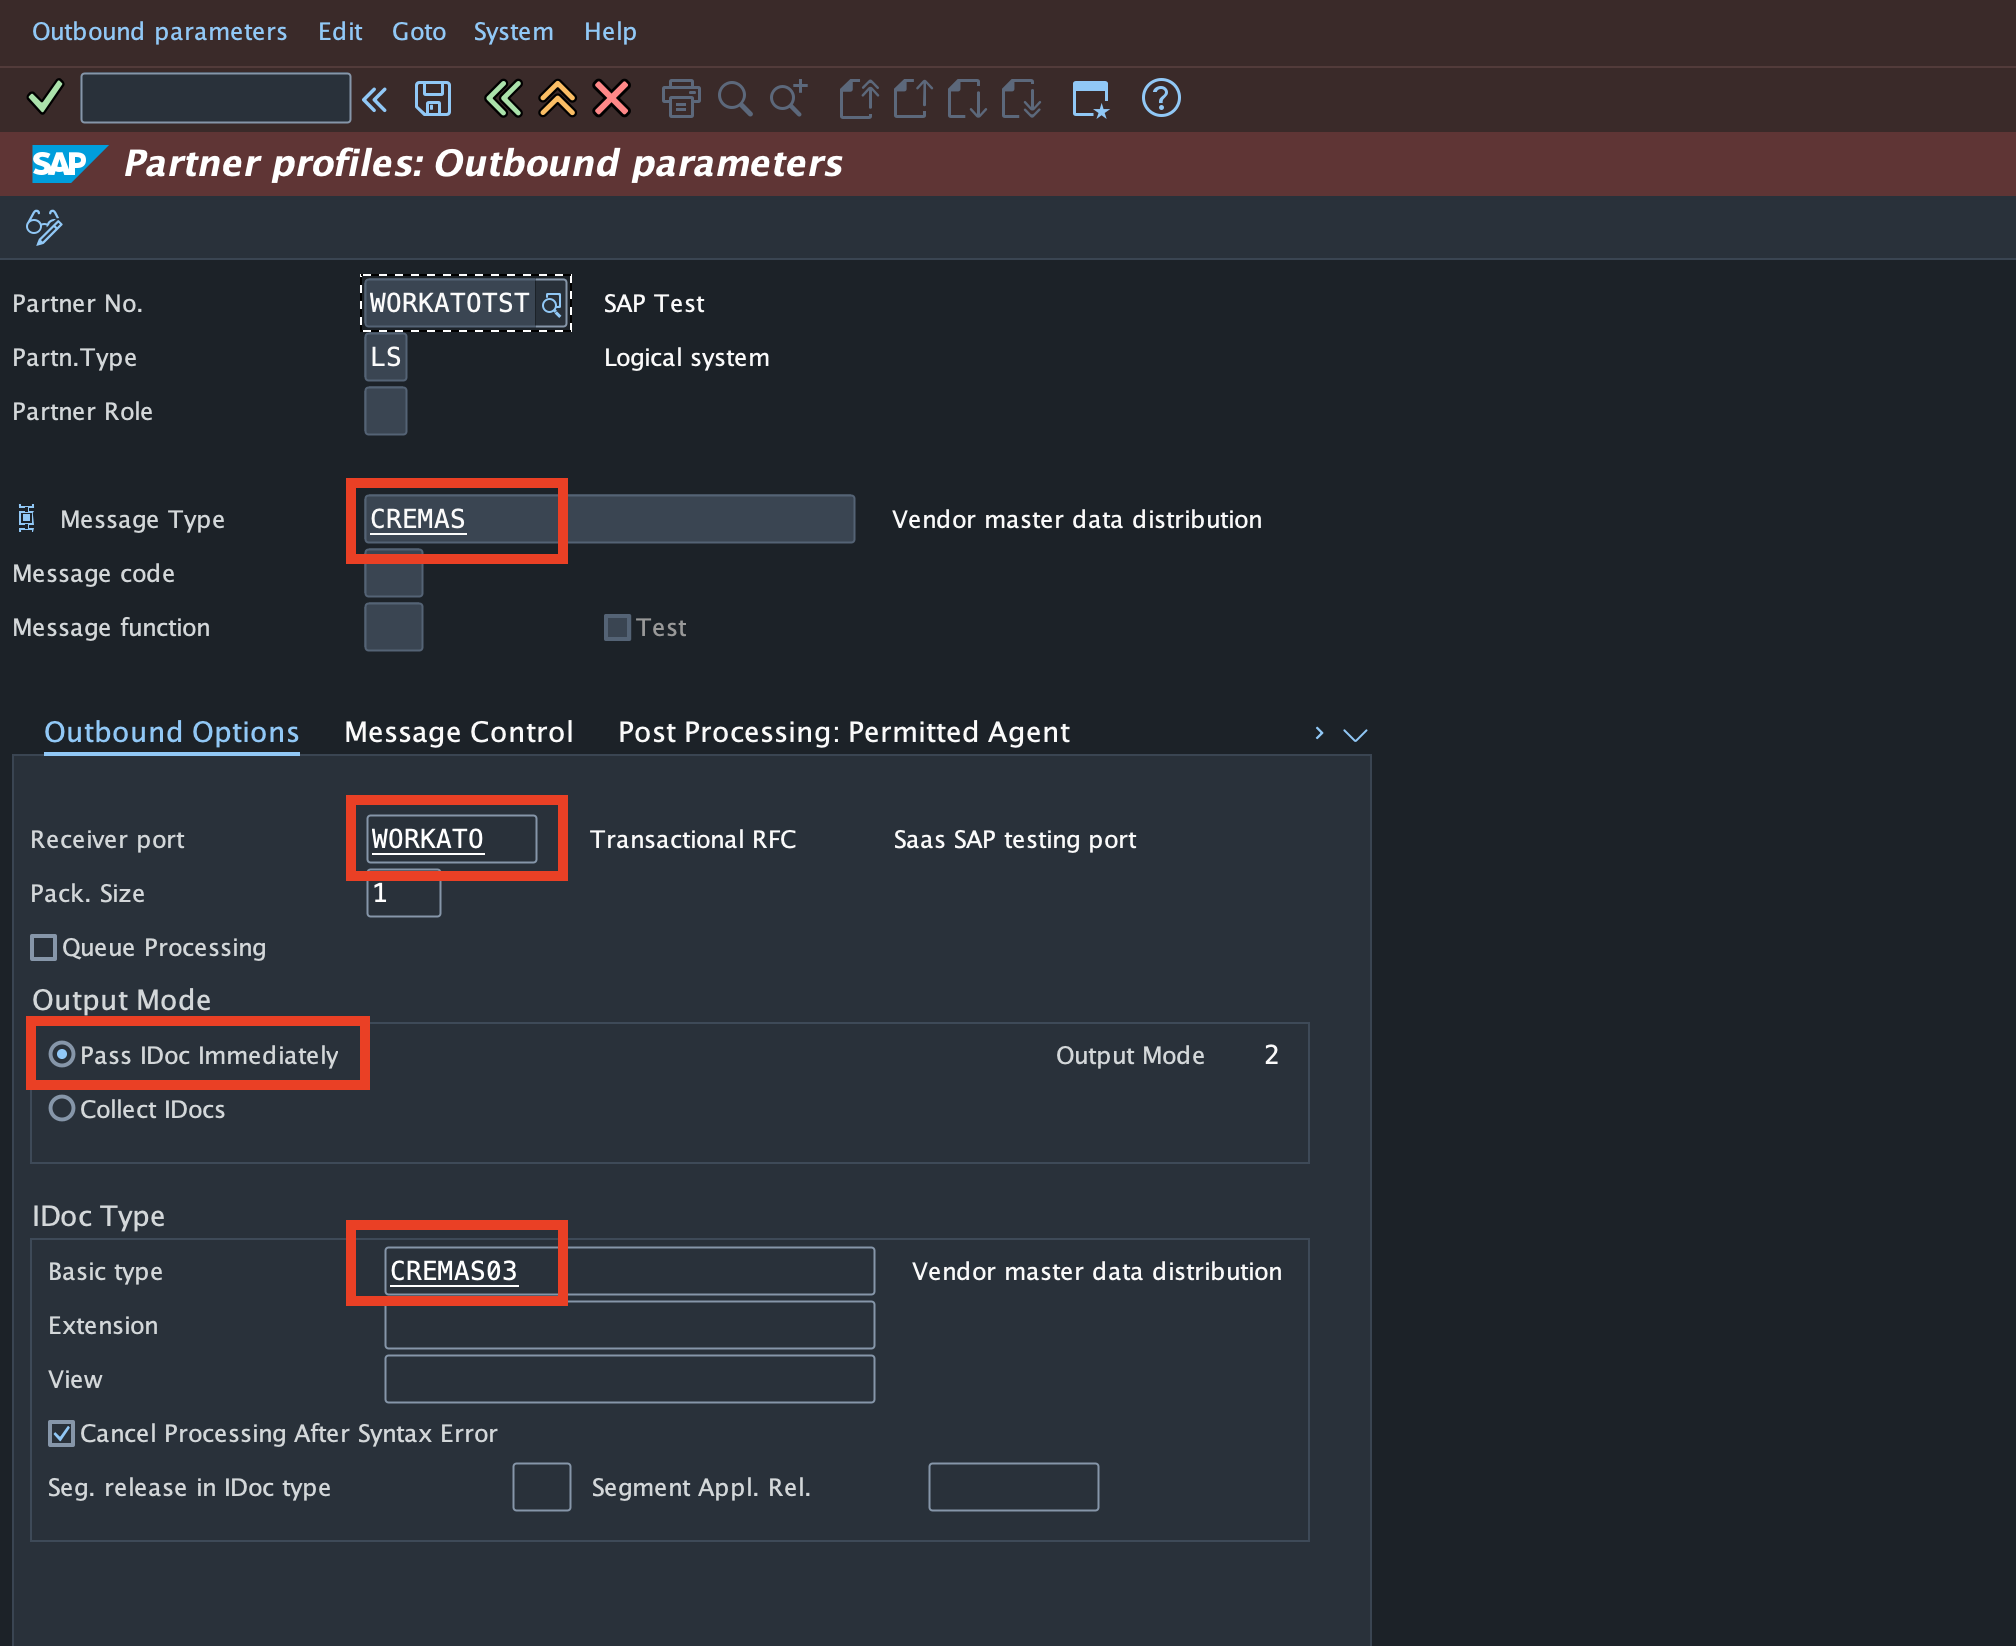Click the Extension input field
Screen dimensions: 2016x1646
[629, 1325]
